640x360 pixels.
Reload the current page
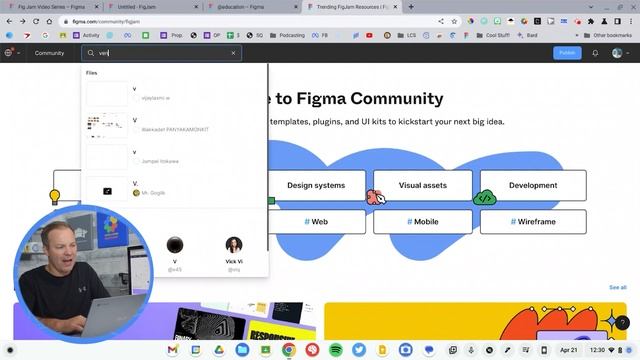coord(36,21)
